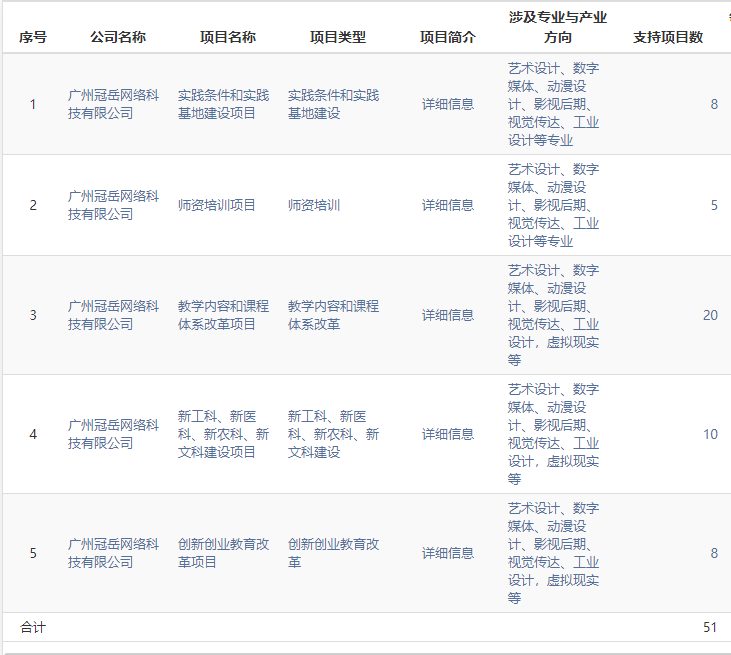This screenshot has height=655, width=731.
Task: Click the 涉及专业与产业方向 column header
Action: (x=558, y=27)
